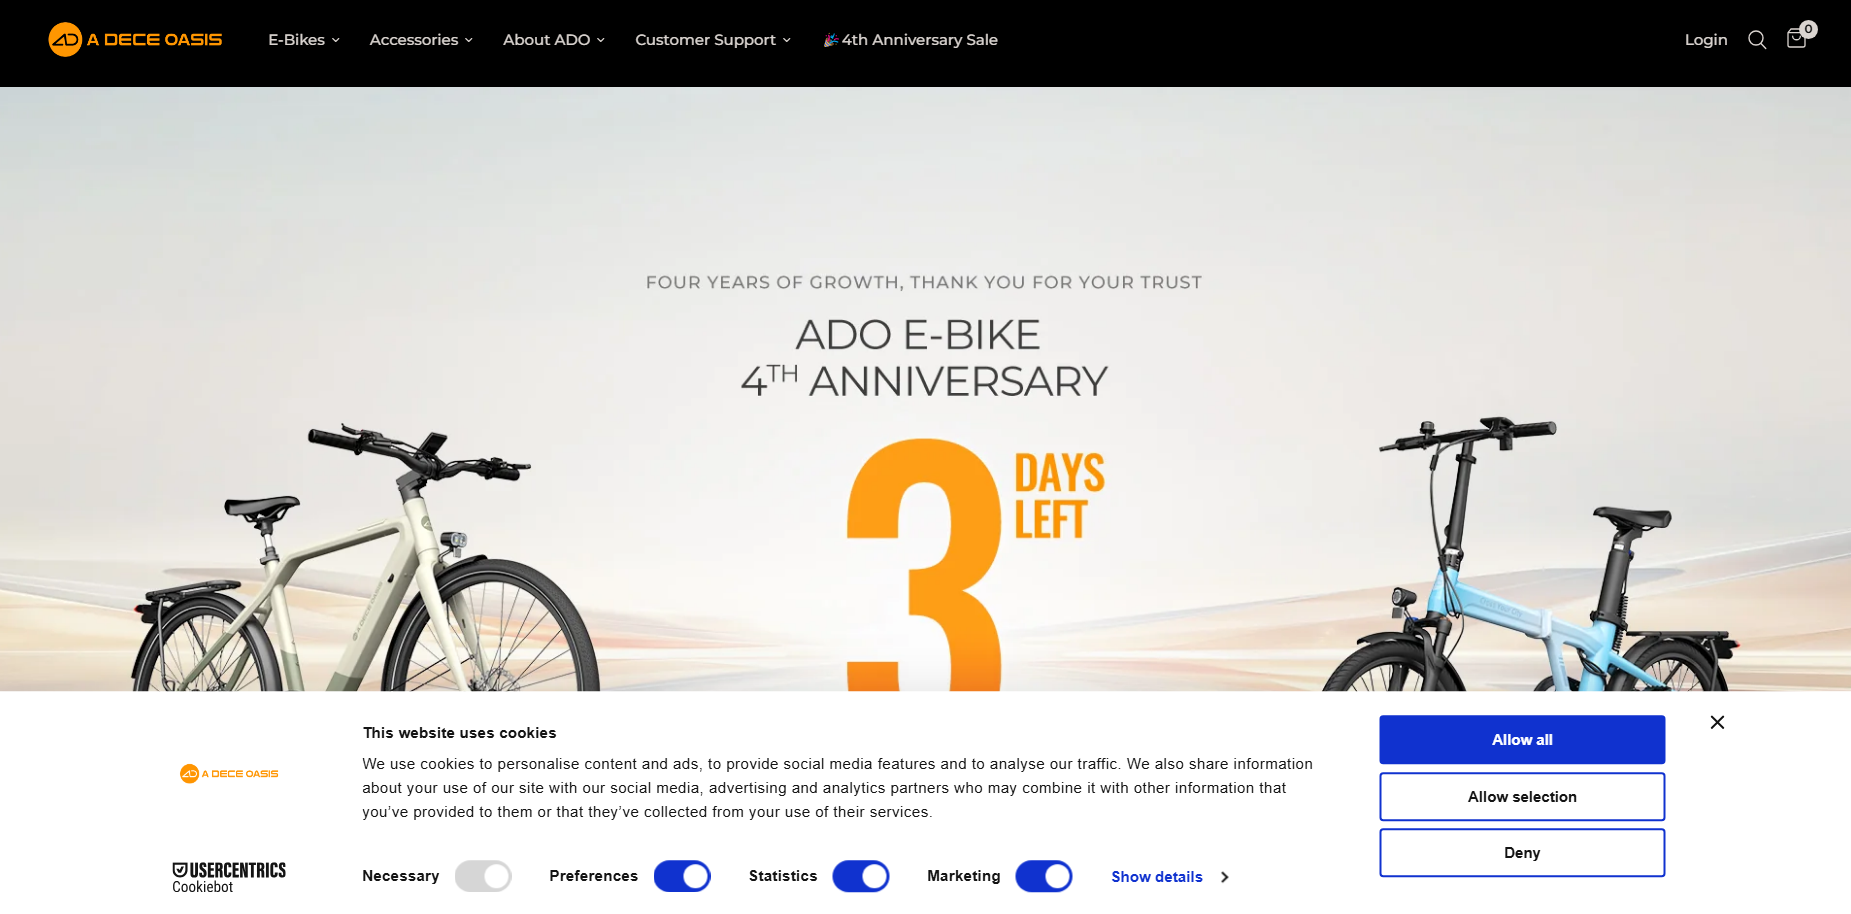This screenshot has height=914, width=1851.
Task: Open the shopping cart icon
Action: pyautogui.click(x=1796, y=39)
